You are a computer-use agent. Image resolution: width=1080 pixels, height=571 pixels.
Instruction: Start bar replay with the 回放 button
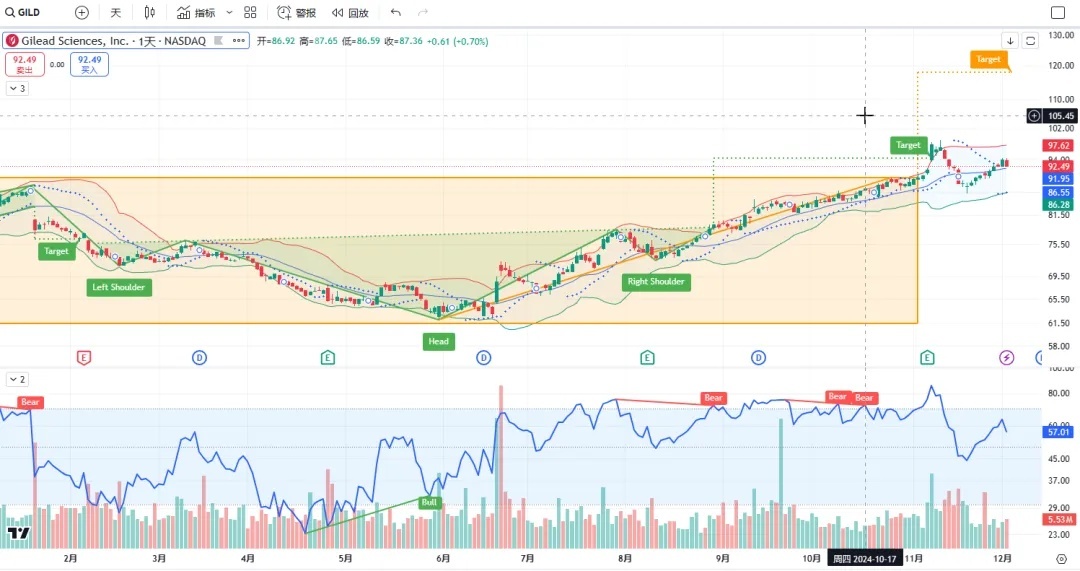coord(350,12)
